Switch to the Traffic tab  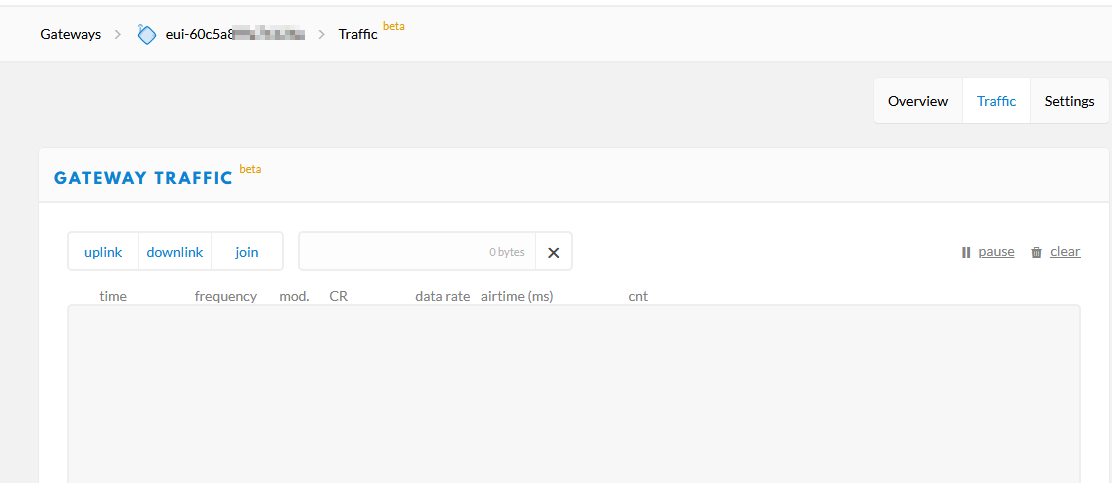pyautogui.click(x=996, y=101)
